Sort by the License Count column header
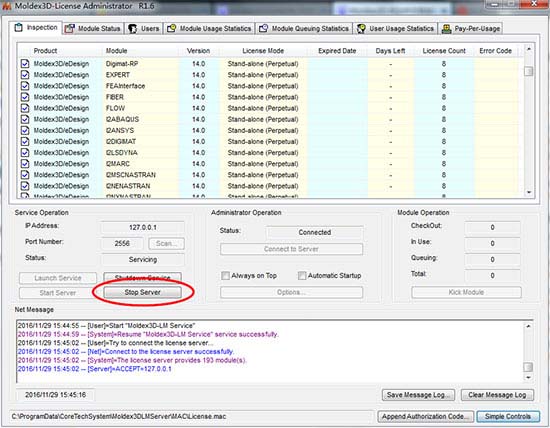 (x=444, y=51)
